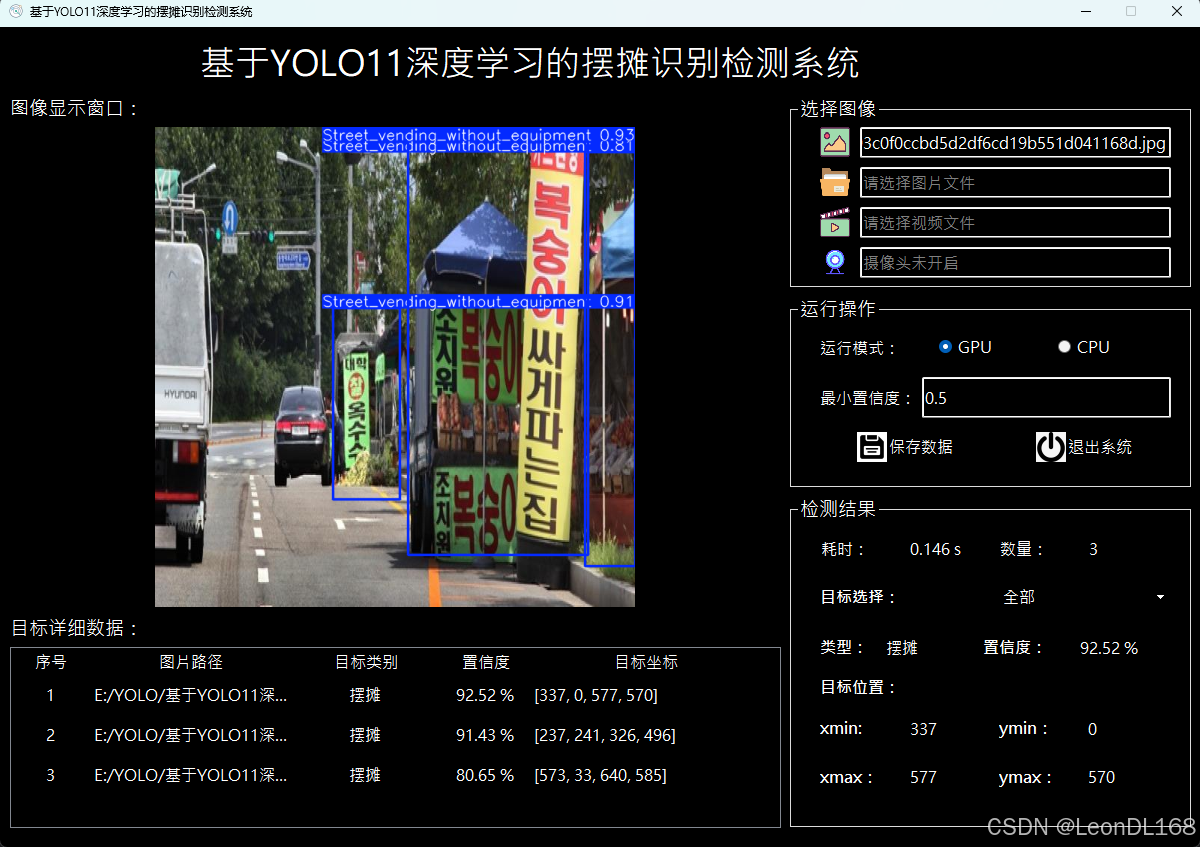The image size is (1200, 847).
Task: Click coordinates cell [237, 241, 326, 496]
Action: pos(605,735)
